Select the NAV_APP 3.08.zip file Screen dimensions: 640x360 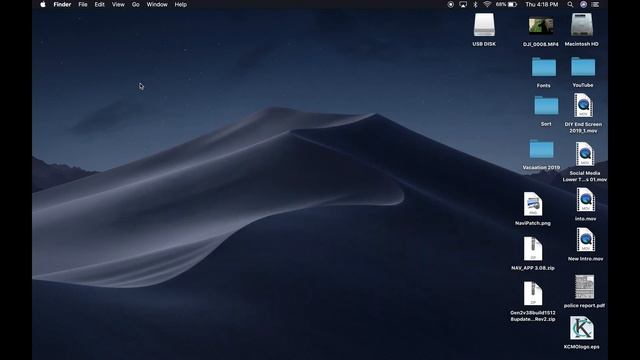(x=533, y=249)
